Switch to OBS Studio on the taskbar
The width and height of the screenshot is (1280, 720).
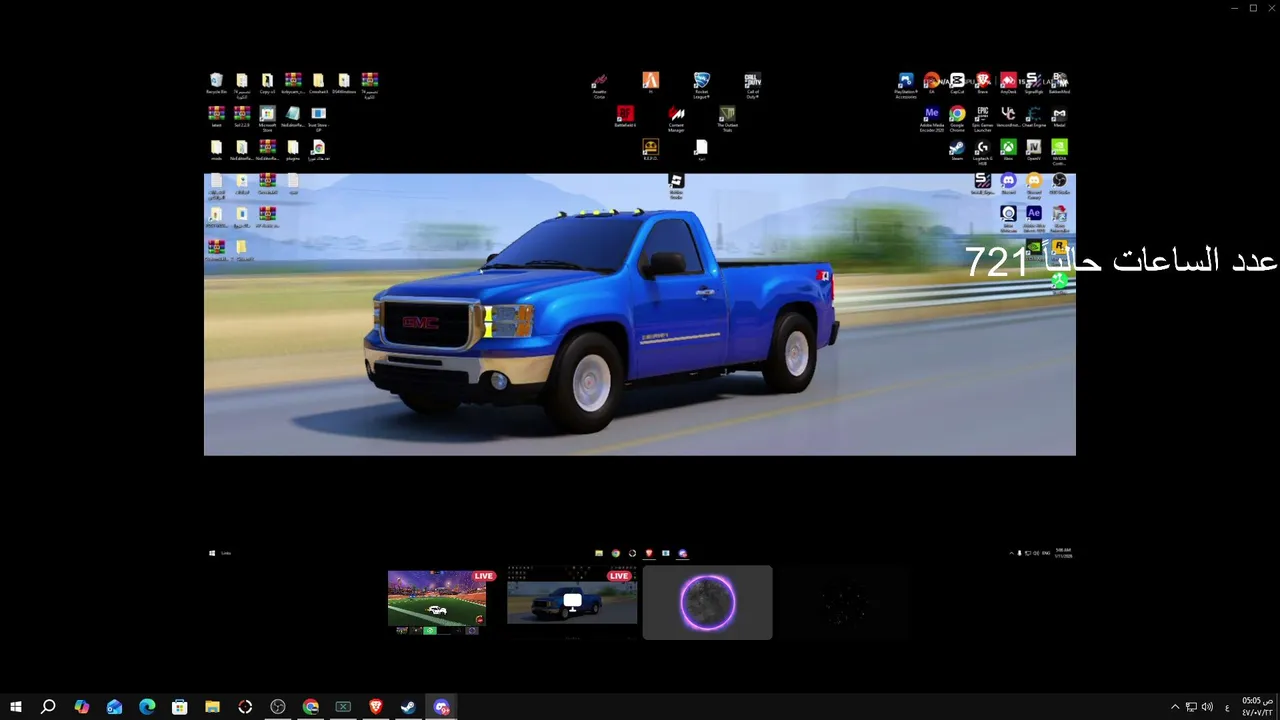coord(278,707)
